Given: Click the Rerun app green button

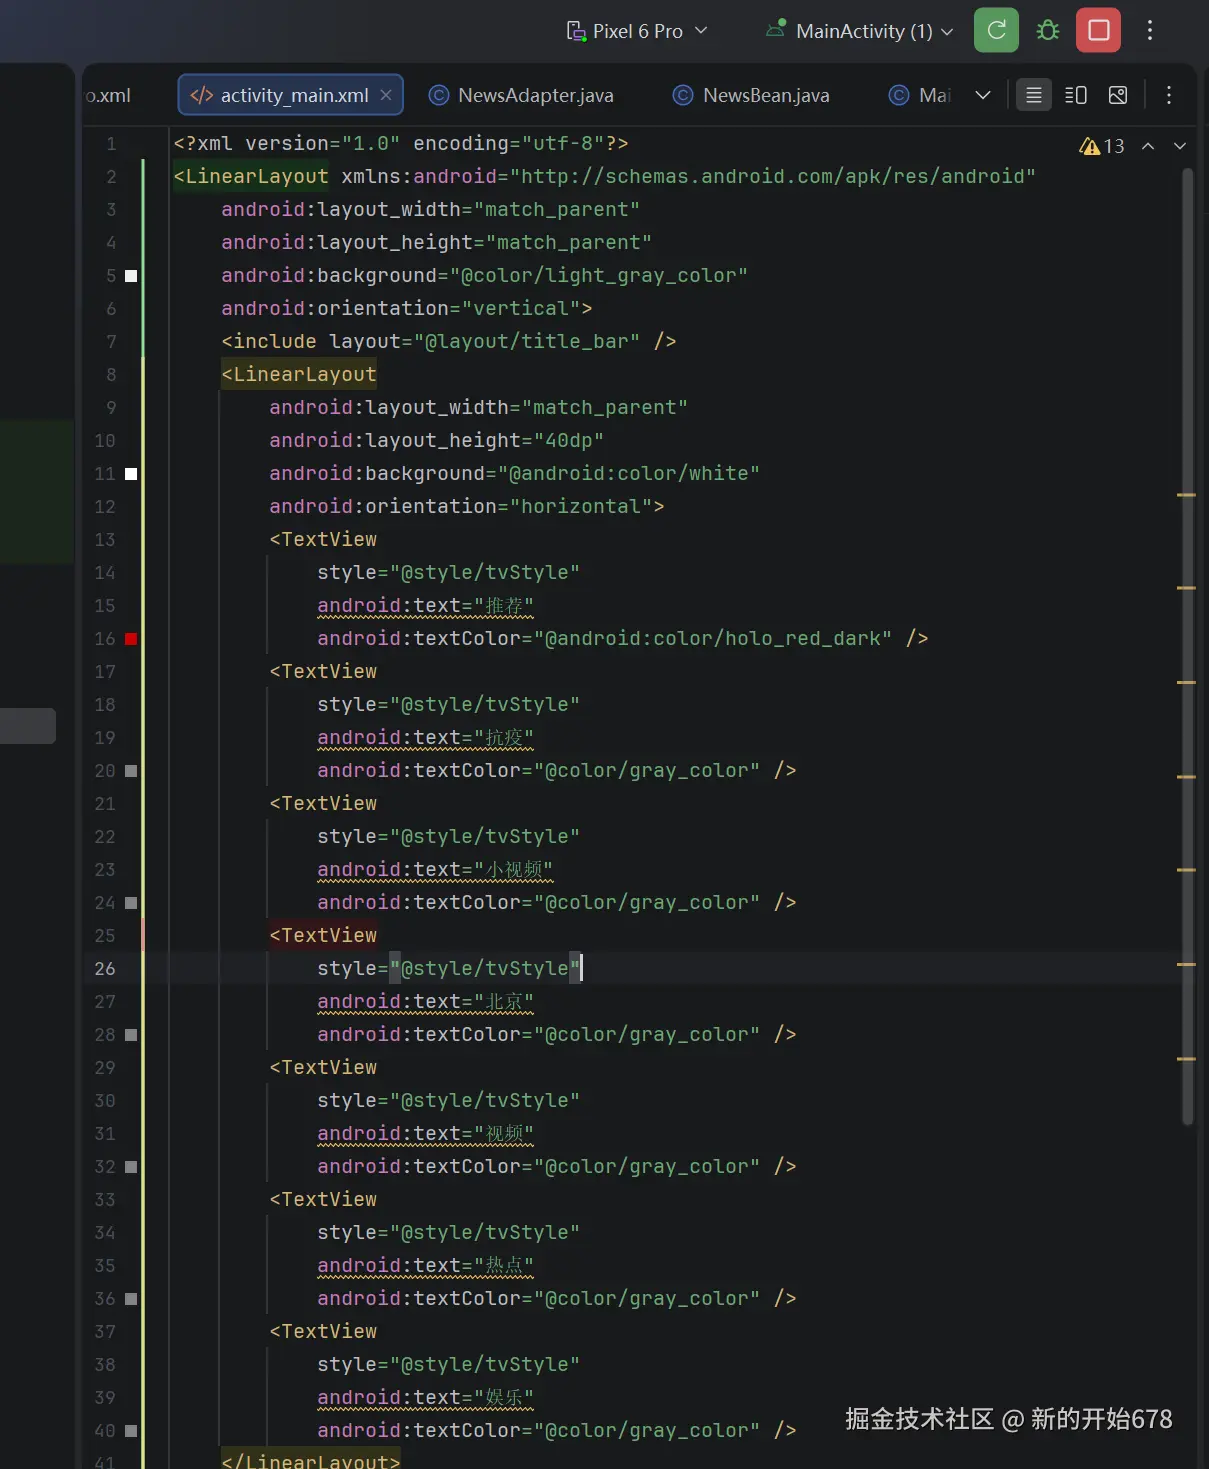Looking at the screenshot, I should 996,30.
